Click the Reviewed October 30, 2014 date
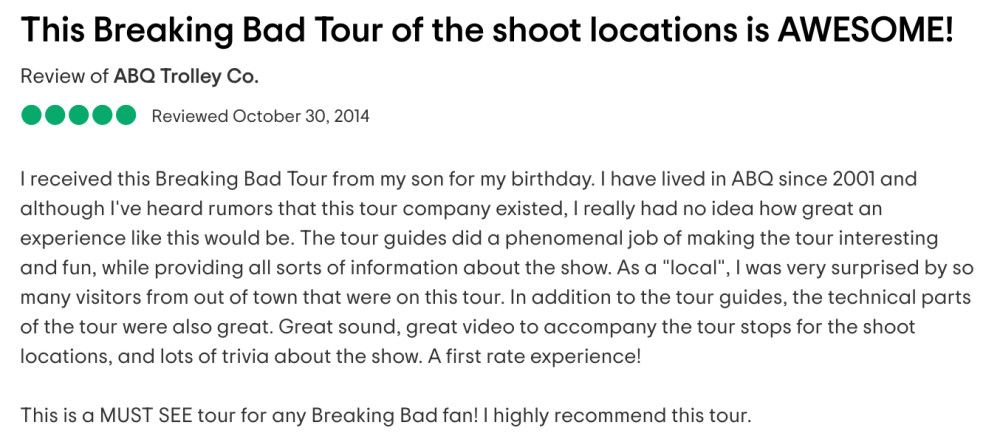The height and width of the screenshot is (445, 1000). point(260,117)
